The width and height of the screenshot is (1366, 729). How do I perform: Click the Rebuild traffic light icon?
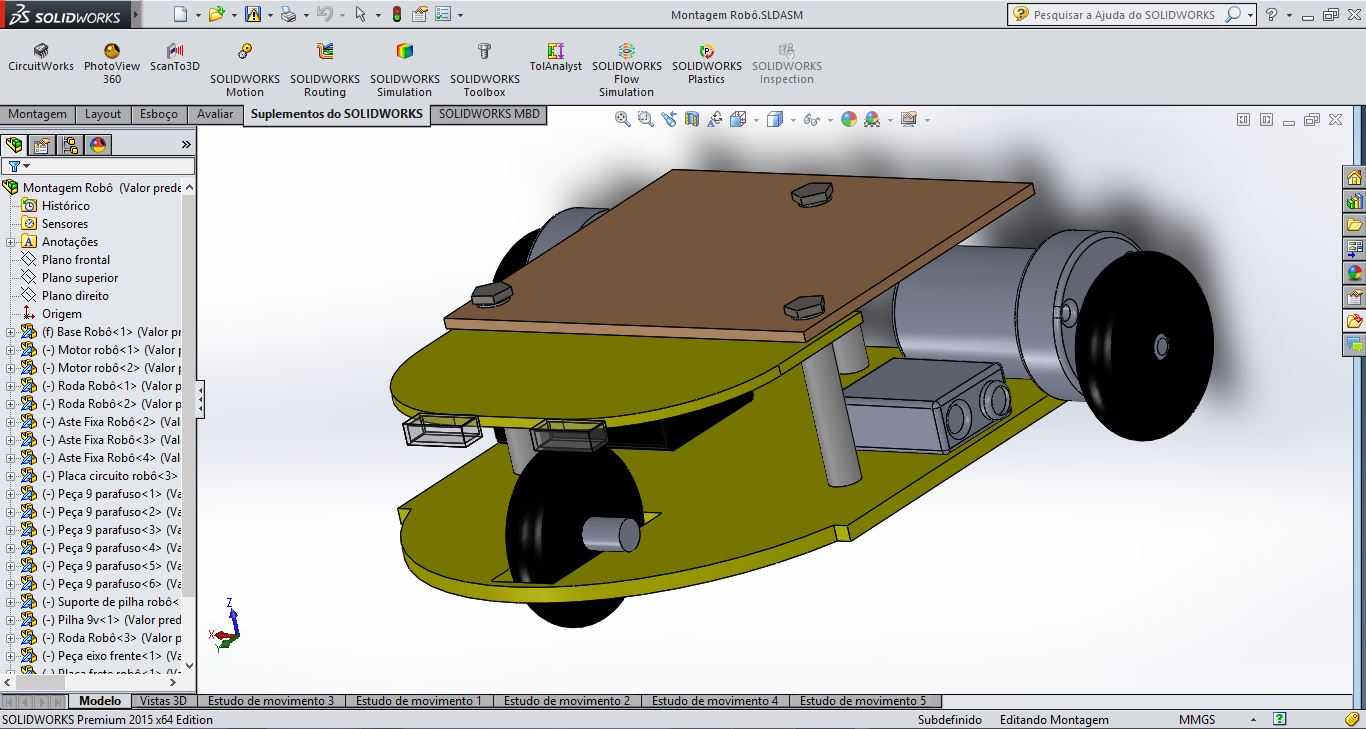397,14
